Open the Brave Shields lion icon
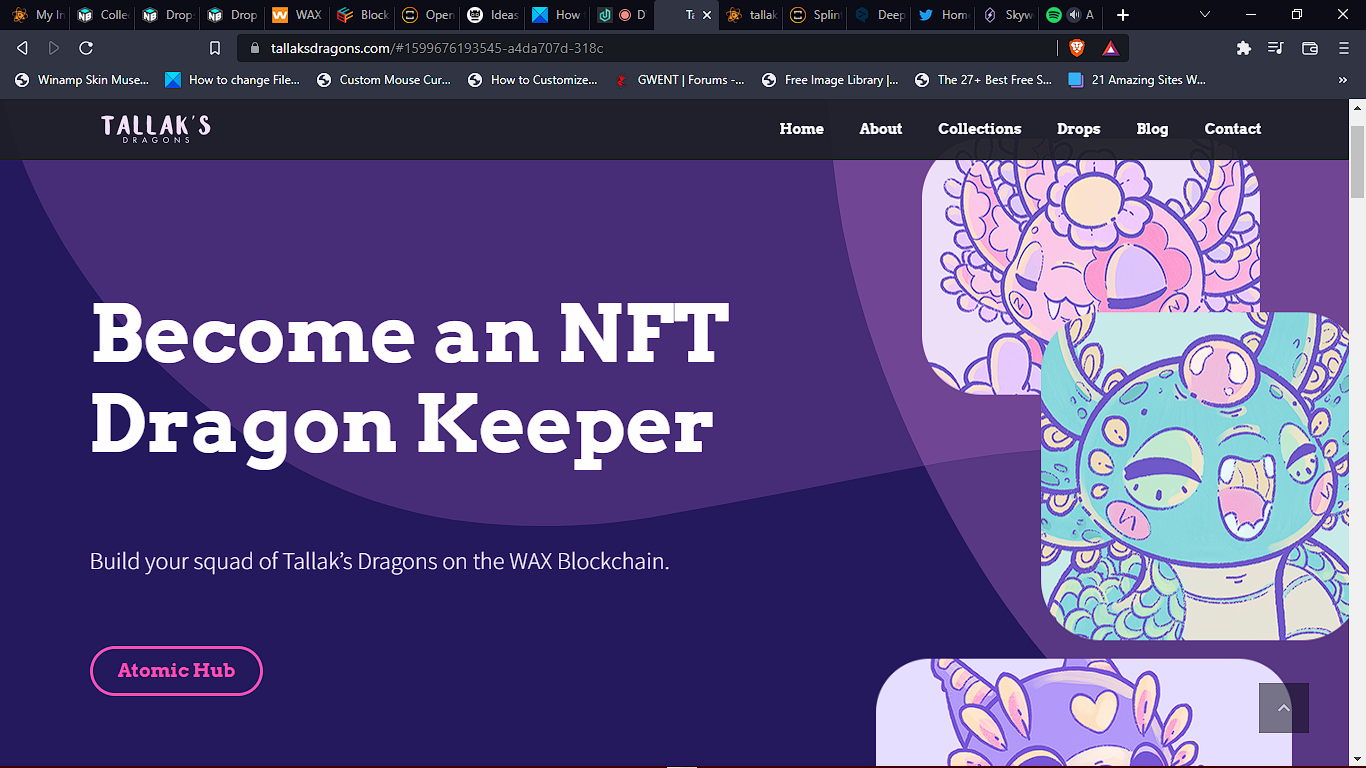Viewport: 1366px width, 768px height. click(x=1077, y=47)
